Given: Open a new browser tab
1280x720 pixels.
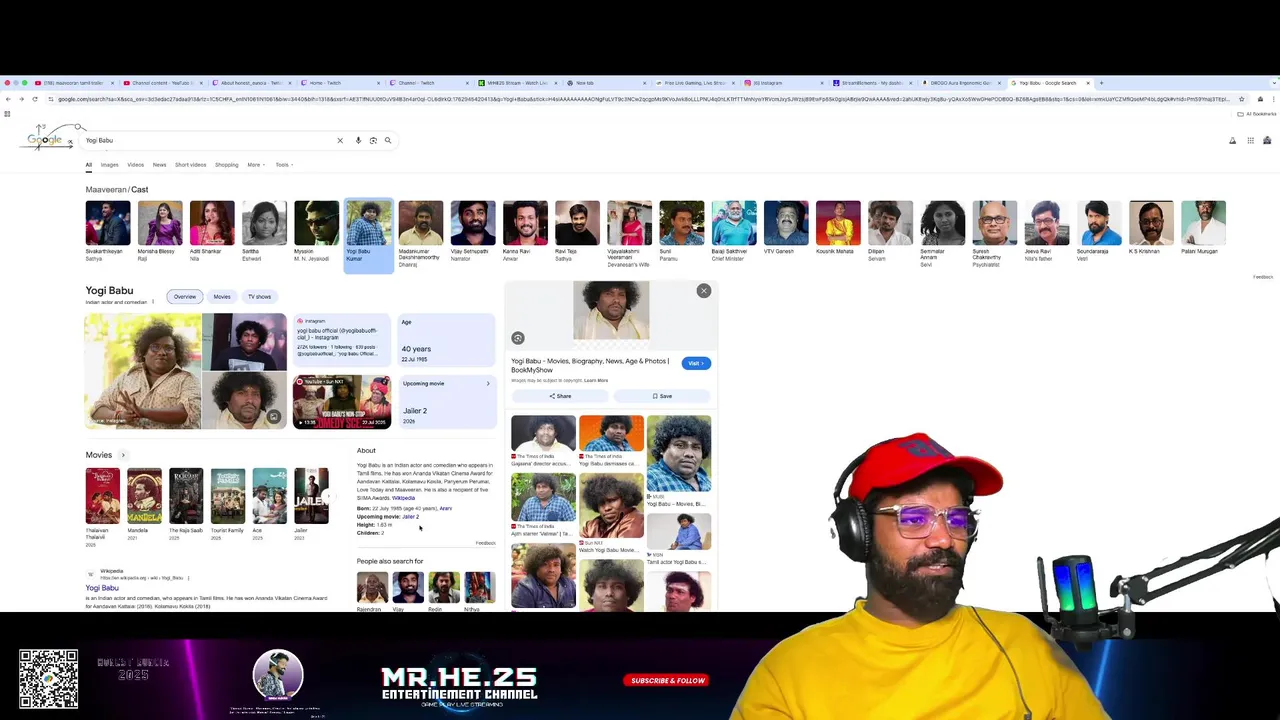Looking at the screenshot, I should pyautogui.click(x=1102, y=83).
